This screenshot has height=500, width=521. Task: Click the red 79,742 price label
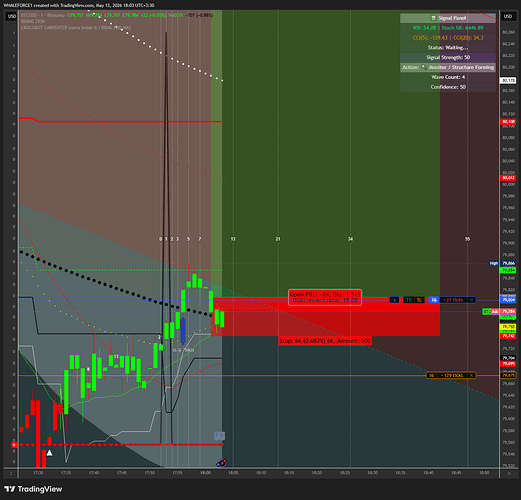tap(508, 336)
